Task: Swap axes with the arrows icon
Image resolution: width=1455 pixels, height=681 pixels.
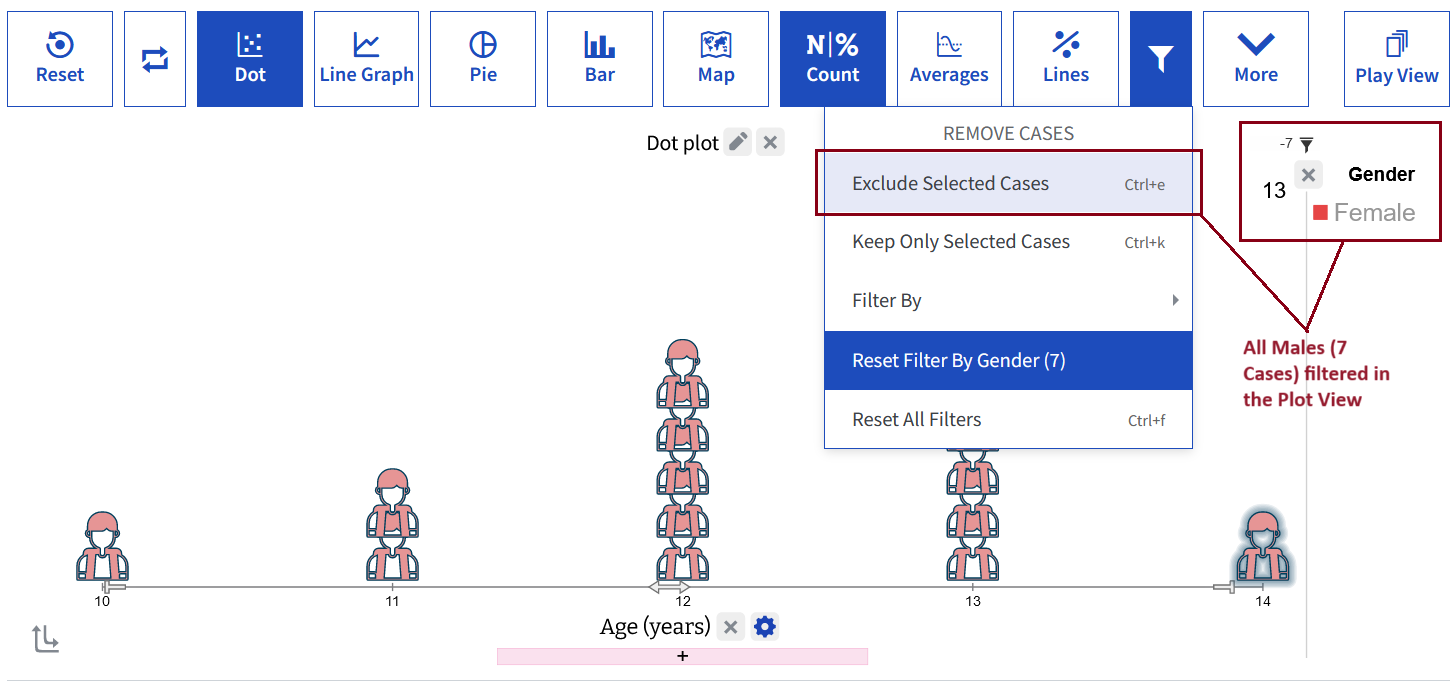Action: 155,59
